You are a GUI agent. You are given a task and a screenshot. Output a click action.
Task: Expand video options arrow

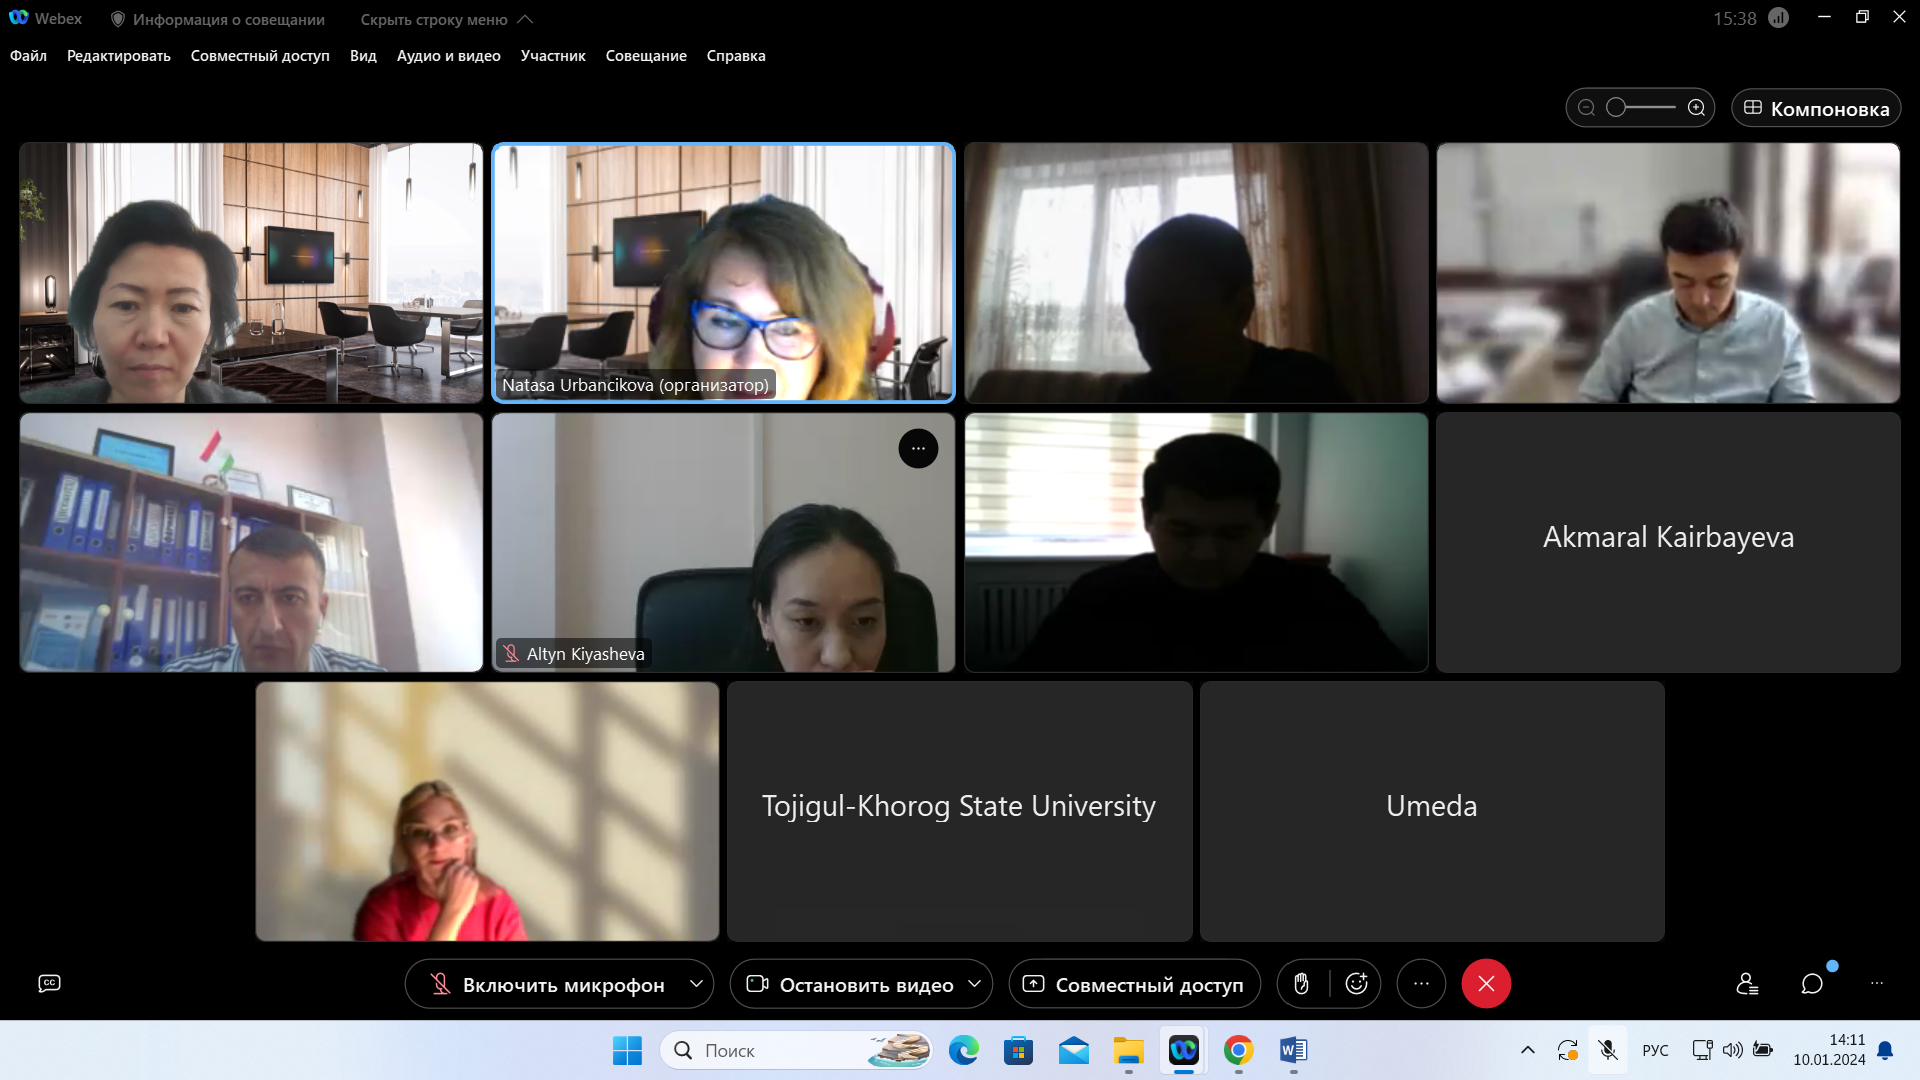pos(975,985)
